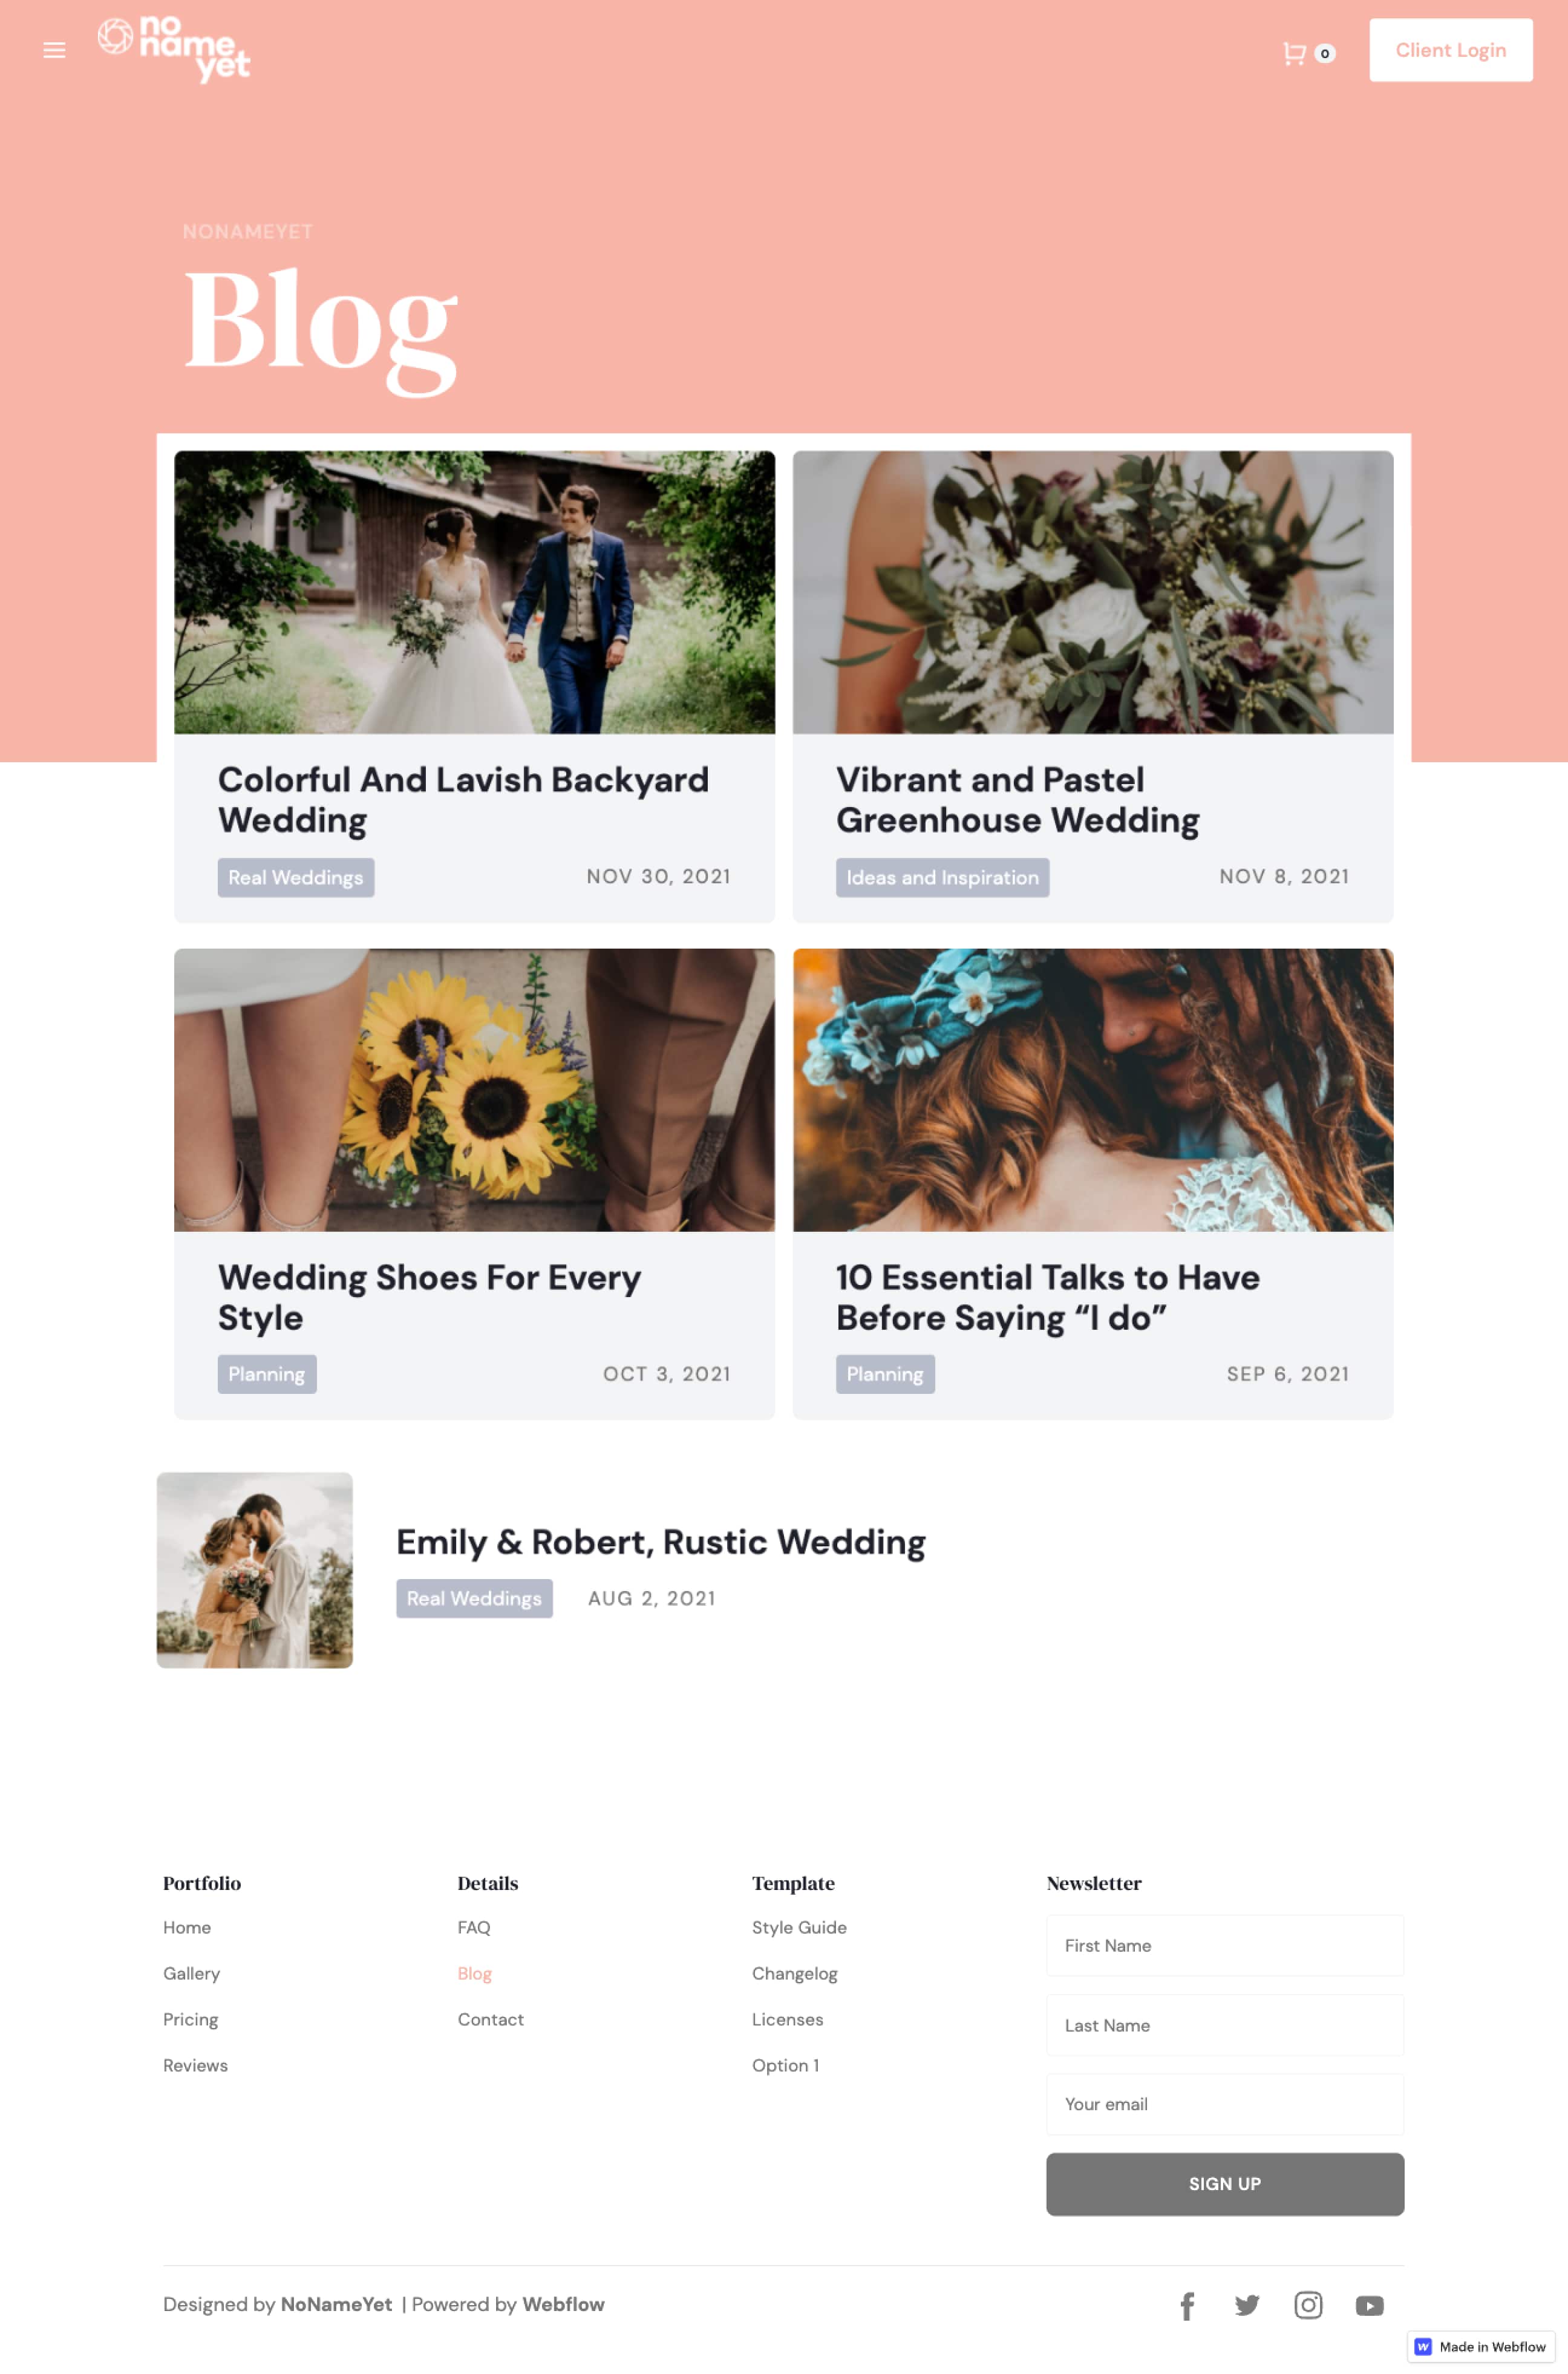
Task: Focus the First Name field
Action: 1224,1945
